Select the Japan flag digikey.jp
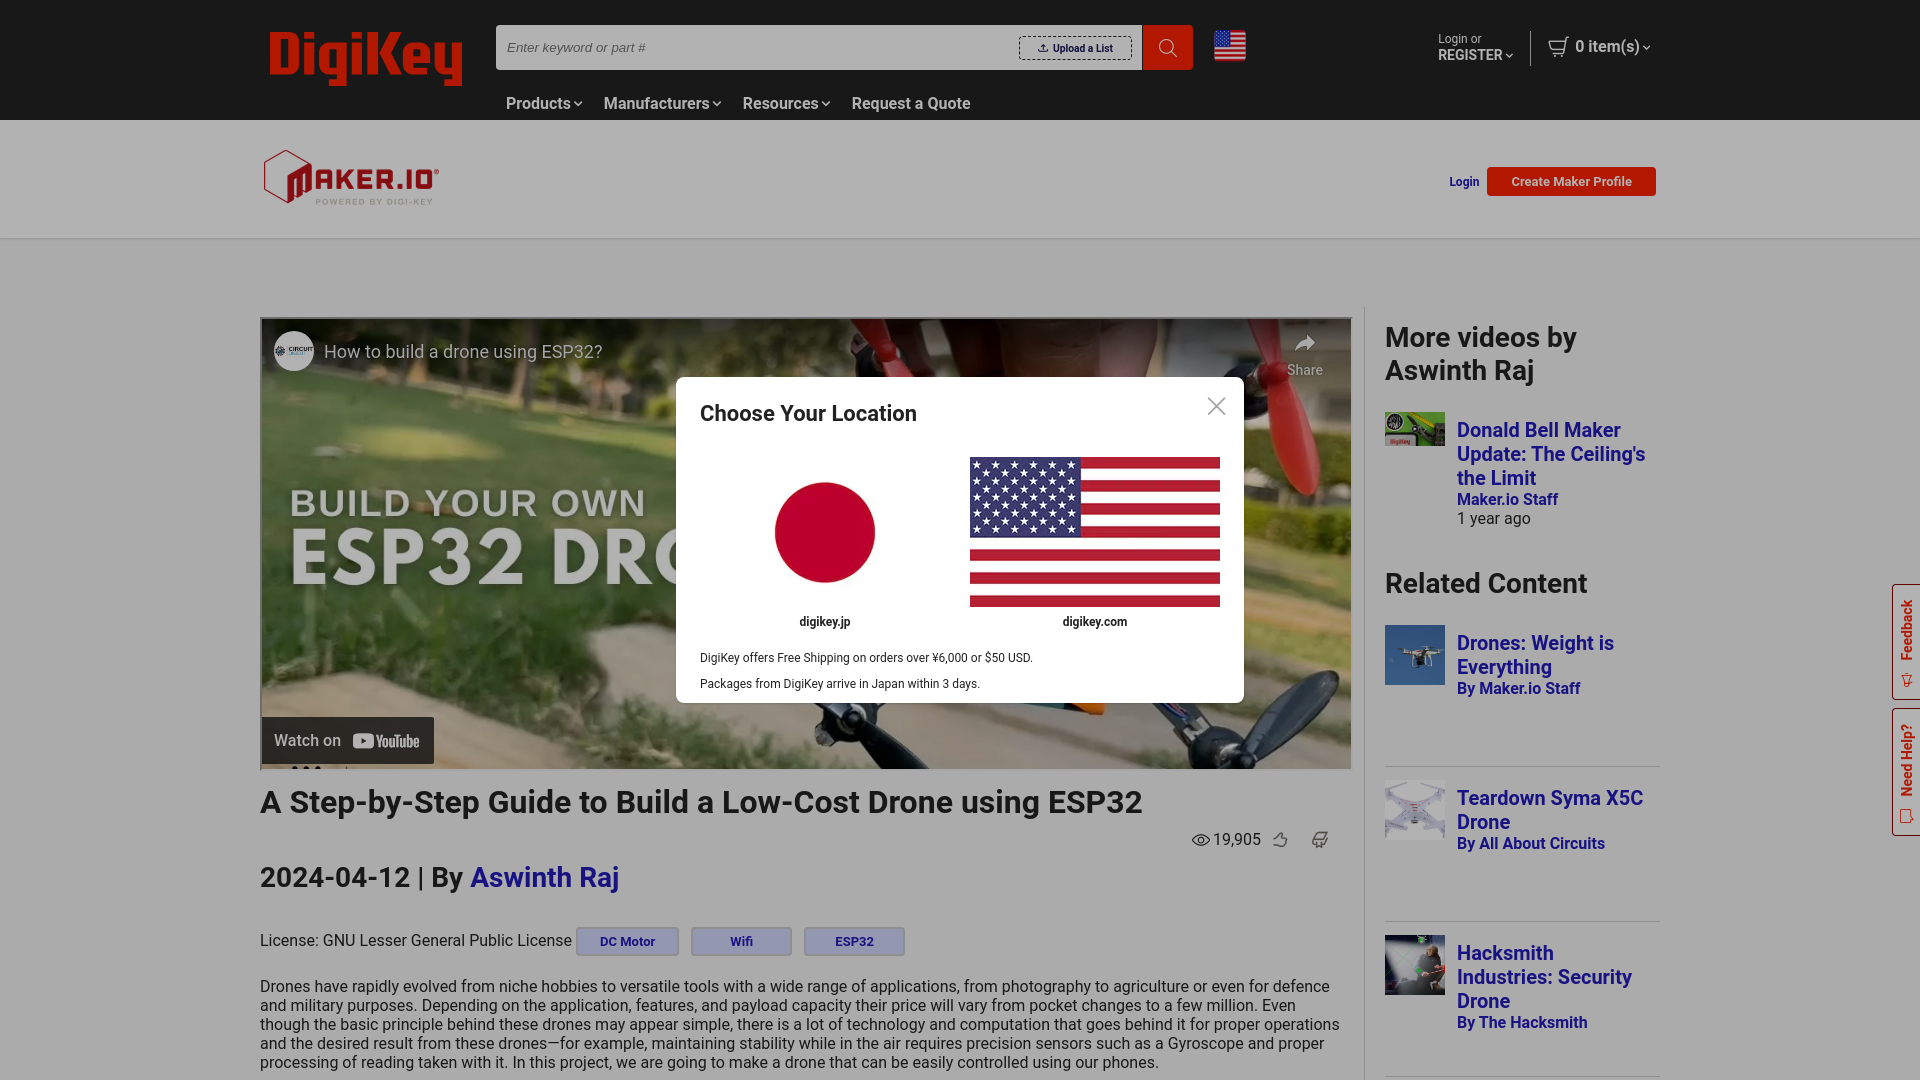Viewport: 1920px width, 1080px height. coord(825,532)
